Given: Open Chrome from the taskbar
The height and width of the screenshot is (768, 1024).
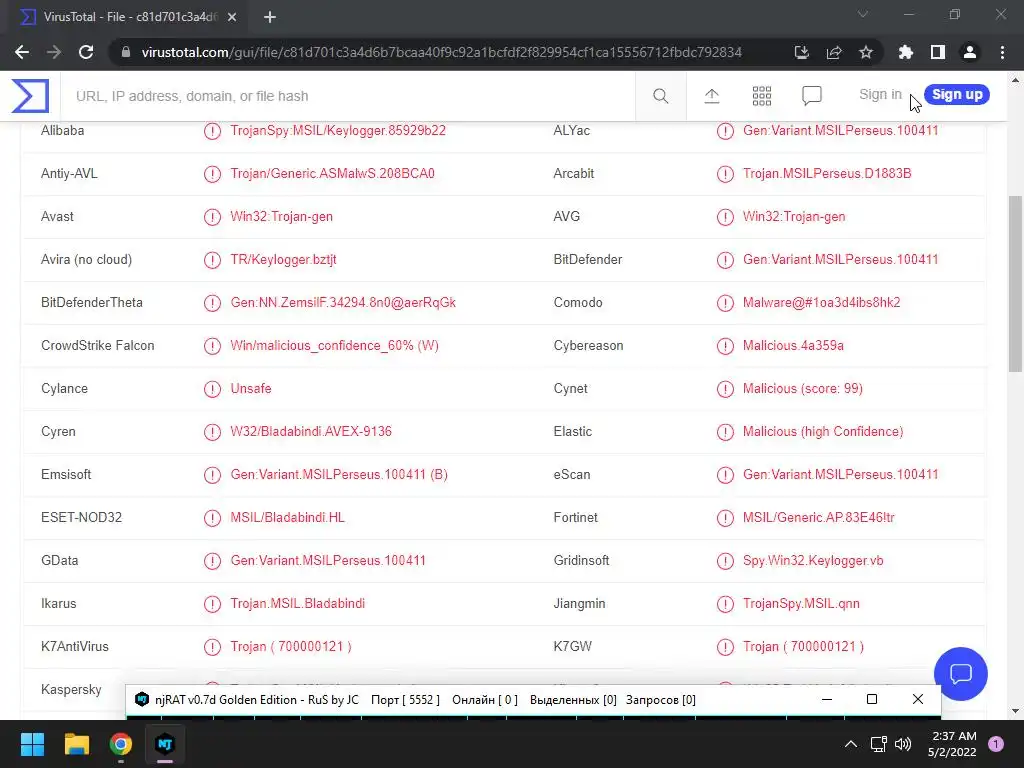Looking at the screenshot, I should point(121,744).
